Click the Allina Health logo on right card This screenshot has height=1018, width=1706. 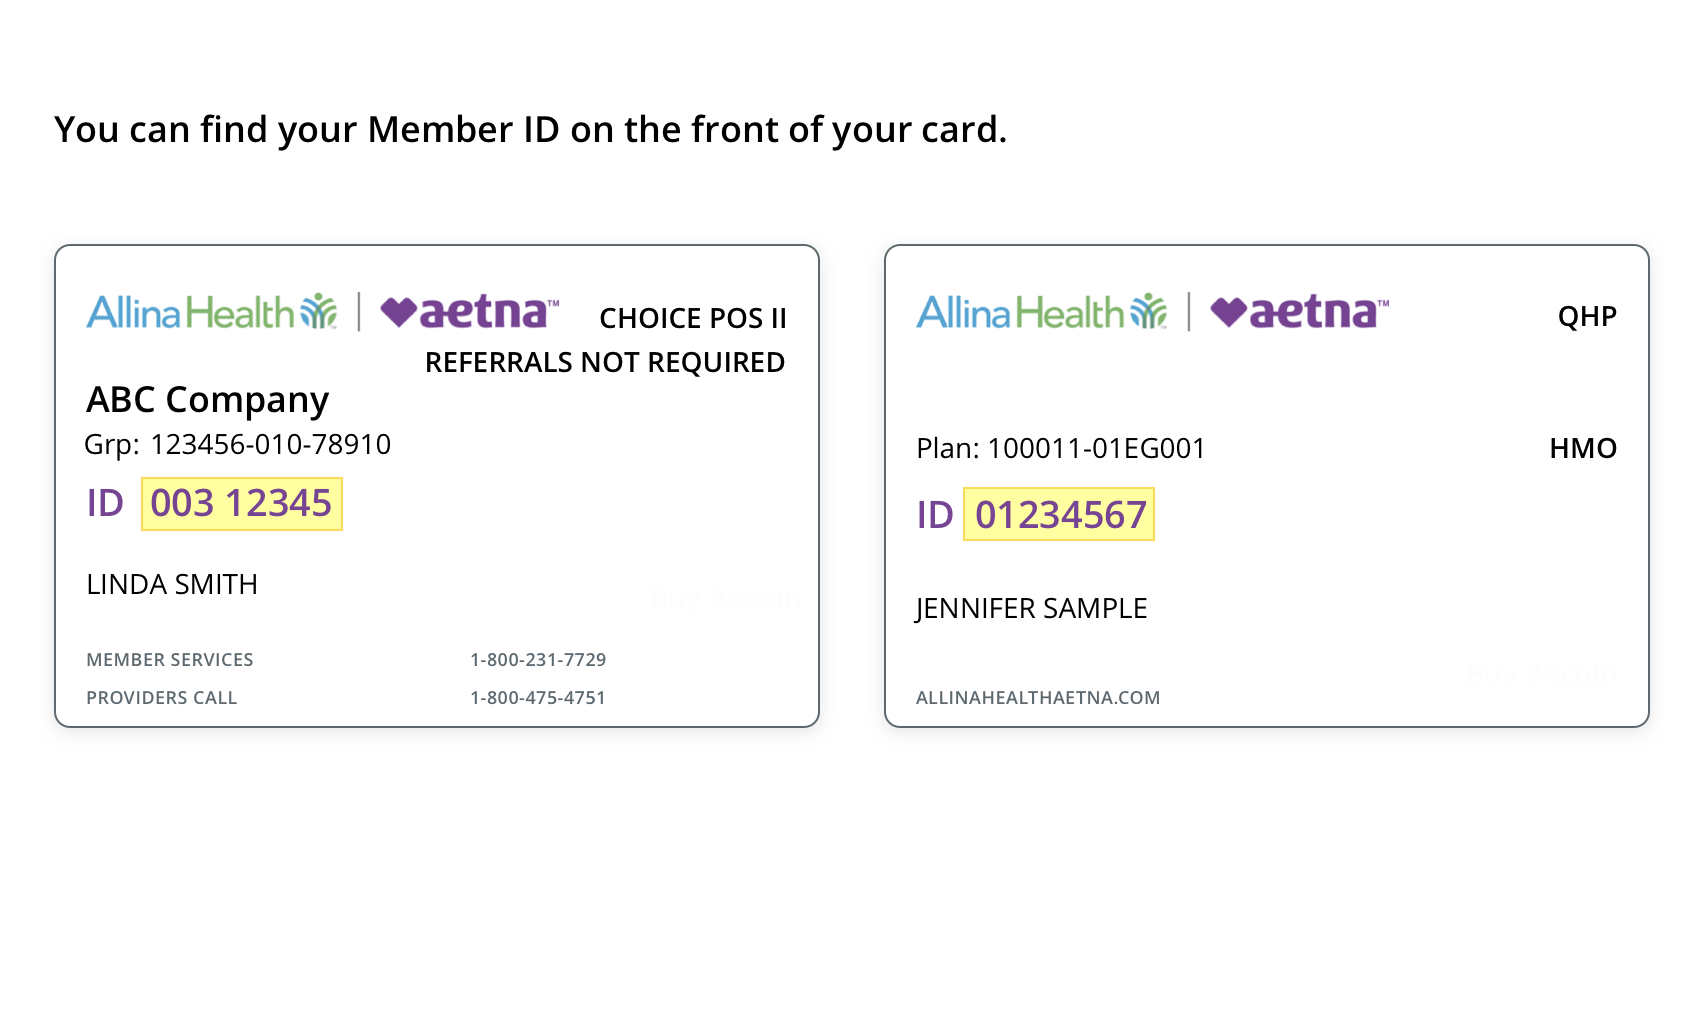point(1042,312)
